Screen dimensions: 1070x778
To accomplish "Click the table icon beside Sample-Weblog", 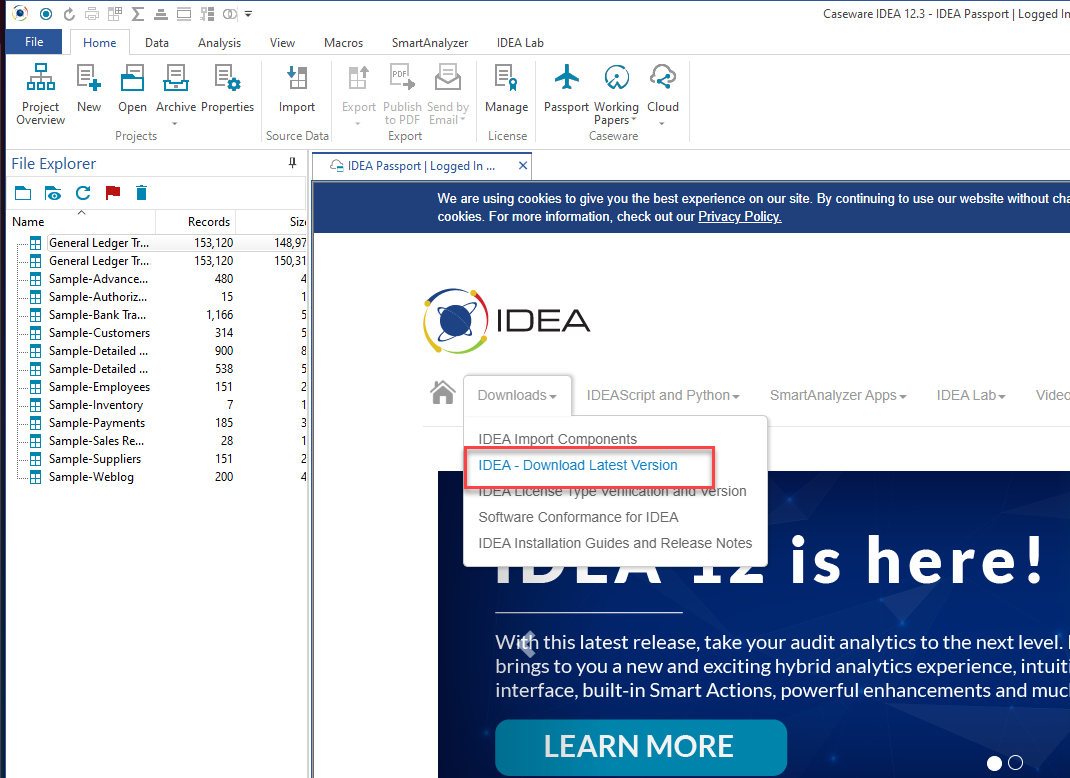I will click(x=35, y=477).
